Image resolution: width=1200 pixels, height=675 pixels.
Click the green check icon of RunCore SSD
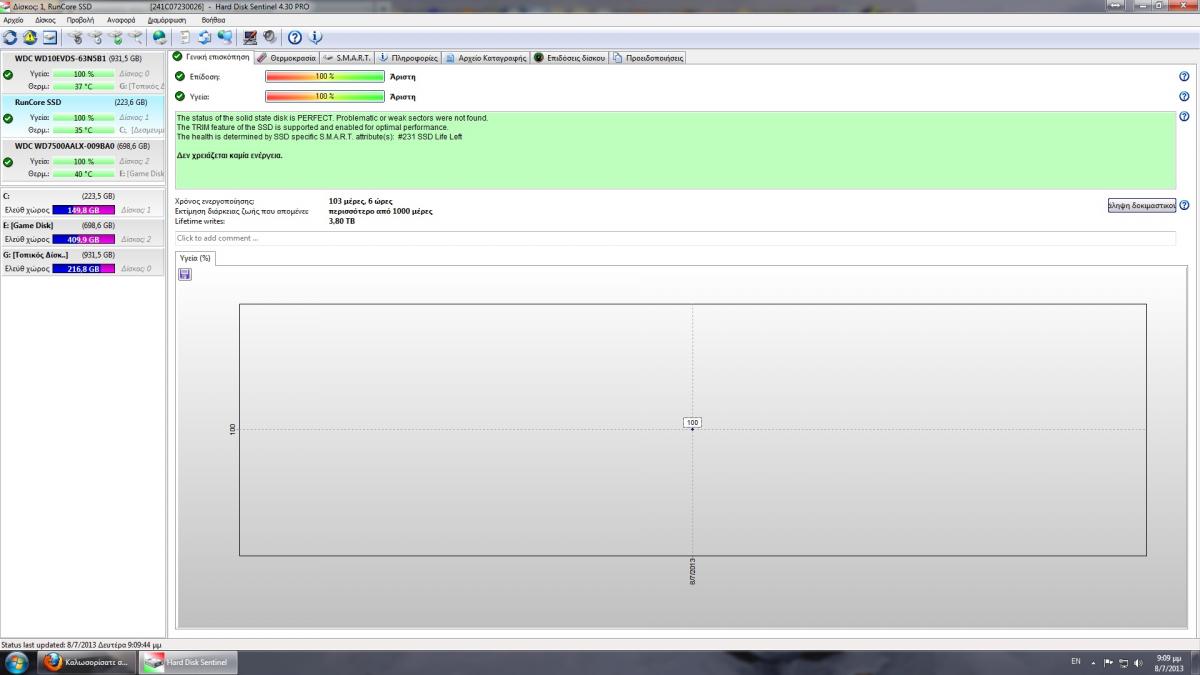[8, 118]
